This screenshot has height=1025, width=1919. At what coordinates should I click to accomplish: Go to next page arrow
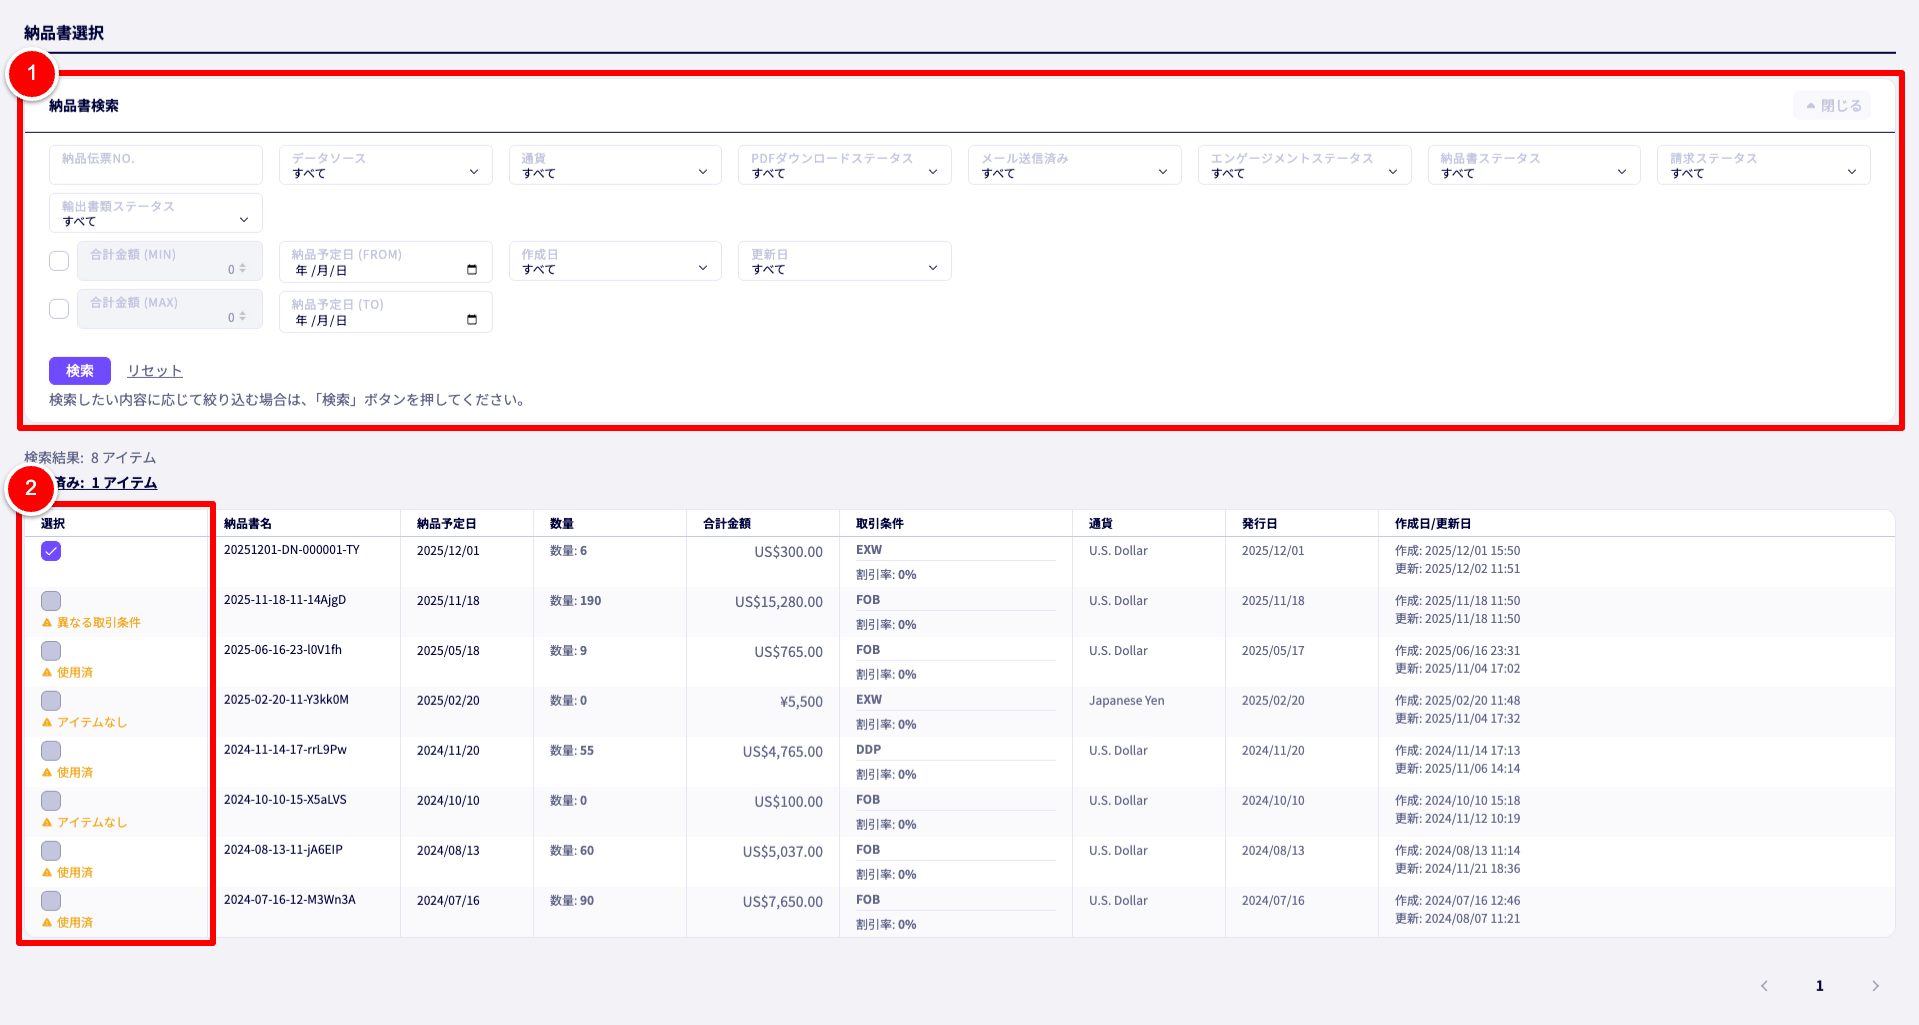pyautogui.click(x=1875, y=986)
